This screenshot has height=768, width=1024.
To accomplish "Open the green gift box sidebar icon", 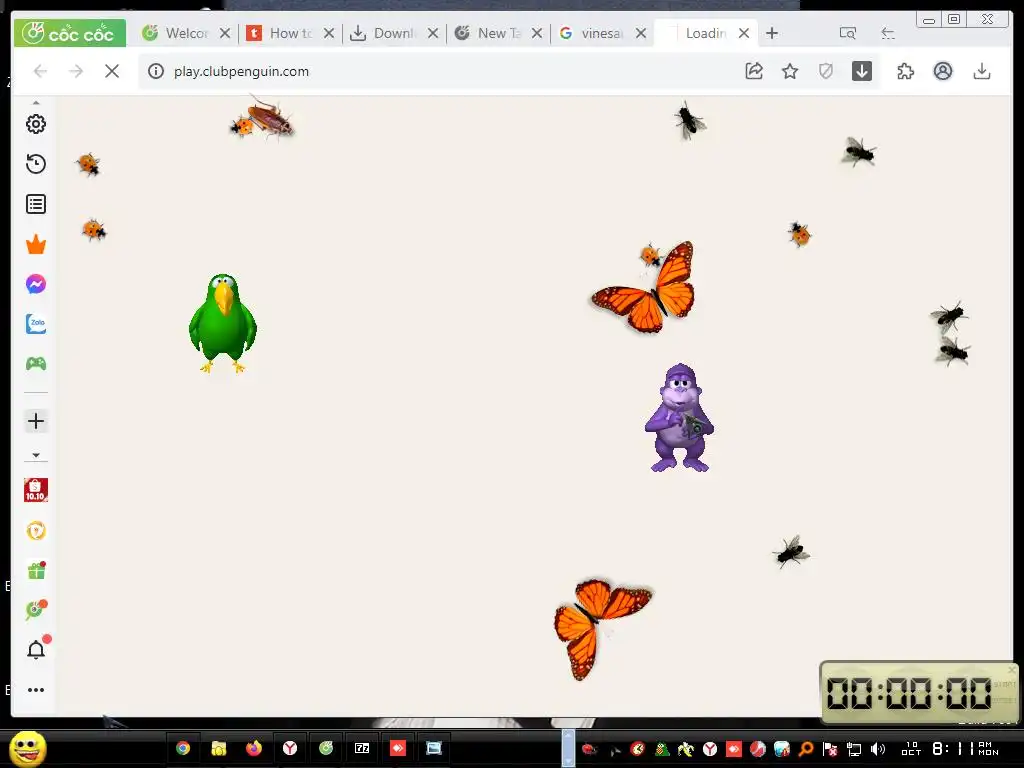I will 37,570.
